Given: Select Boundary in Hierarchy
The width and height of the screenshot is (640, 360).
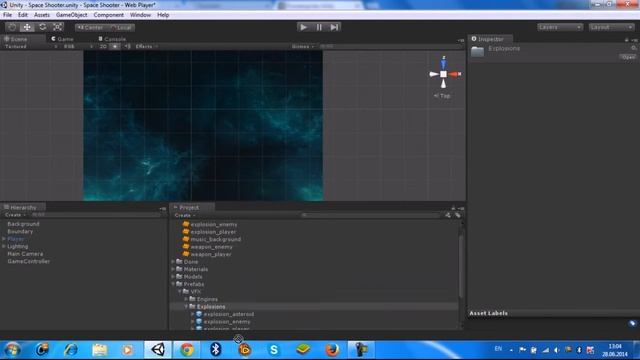Looking at the screenshot, I should click(20, 231).
